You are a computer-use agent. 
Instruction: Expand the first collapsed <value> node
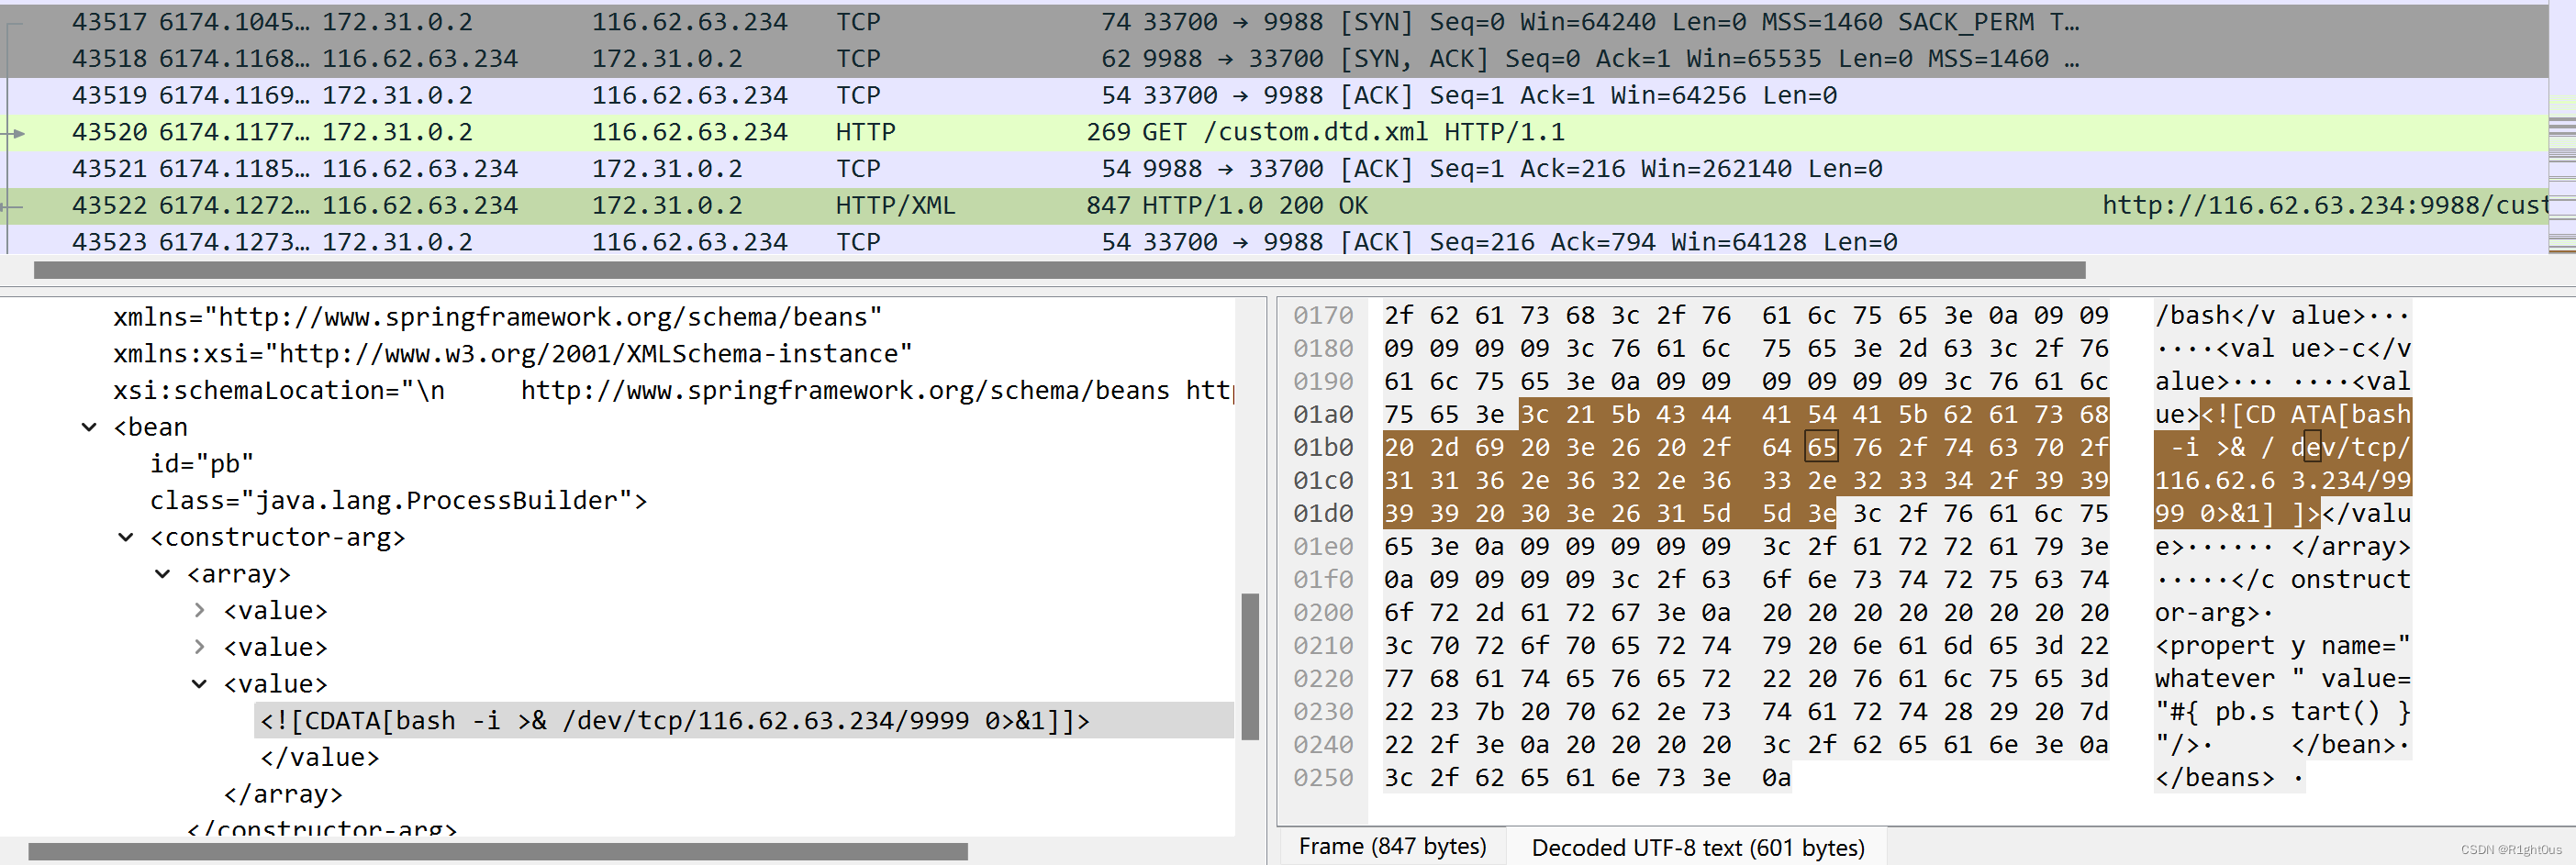click(x=199, y=610)
